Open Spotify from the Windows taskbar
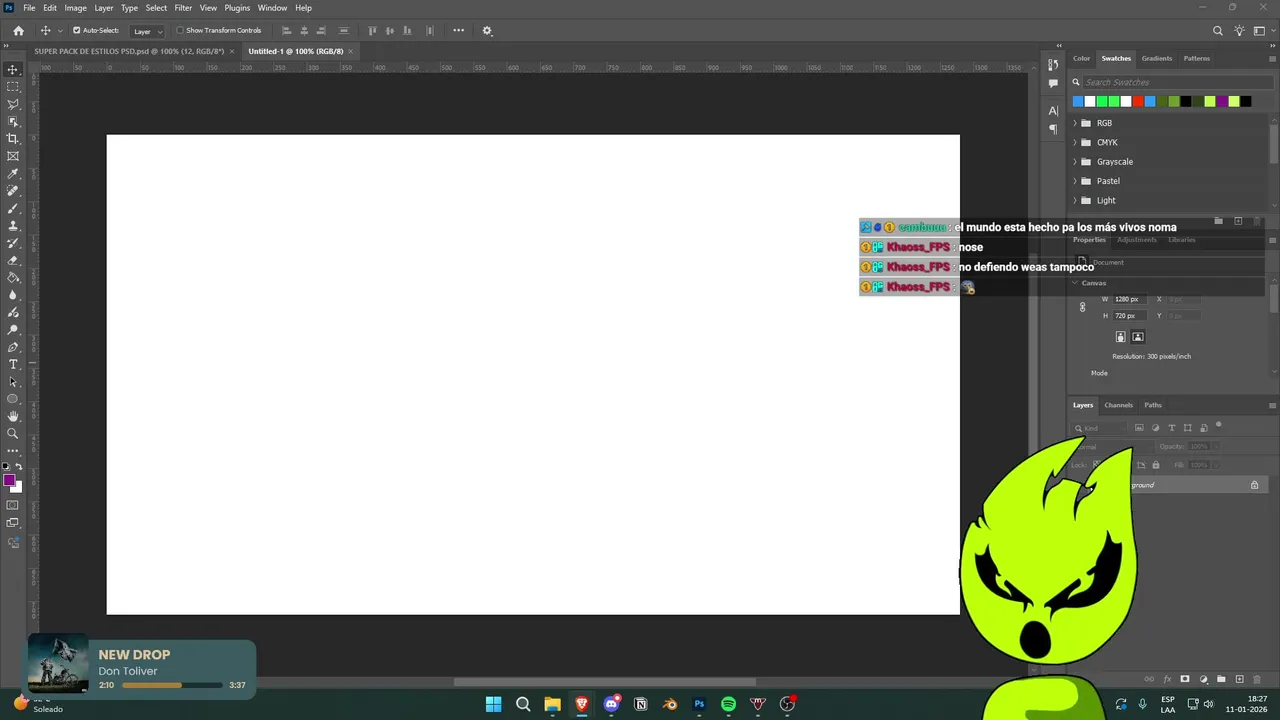1280x720 pixels. click(728, 704)
